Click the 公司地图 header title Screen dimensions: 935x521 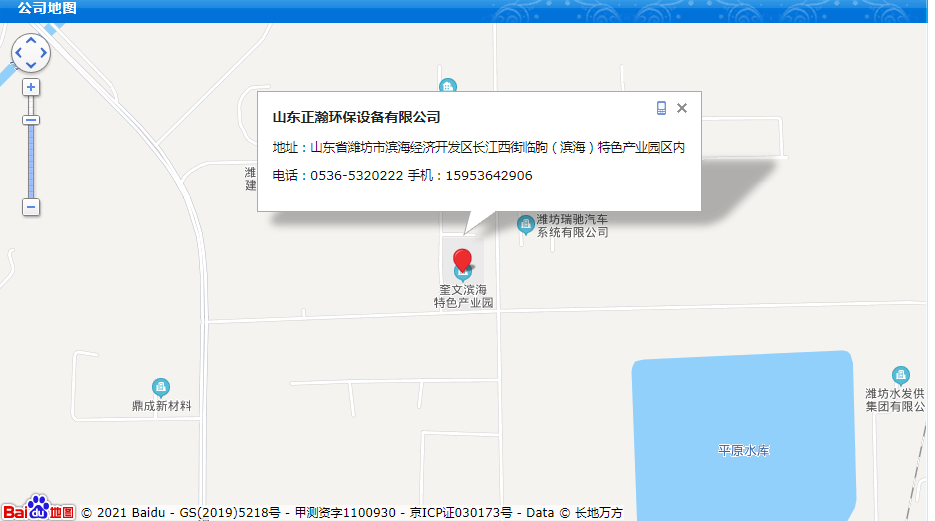47,9
